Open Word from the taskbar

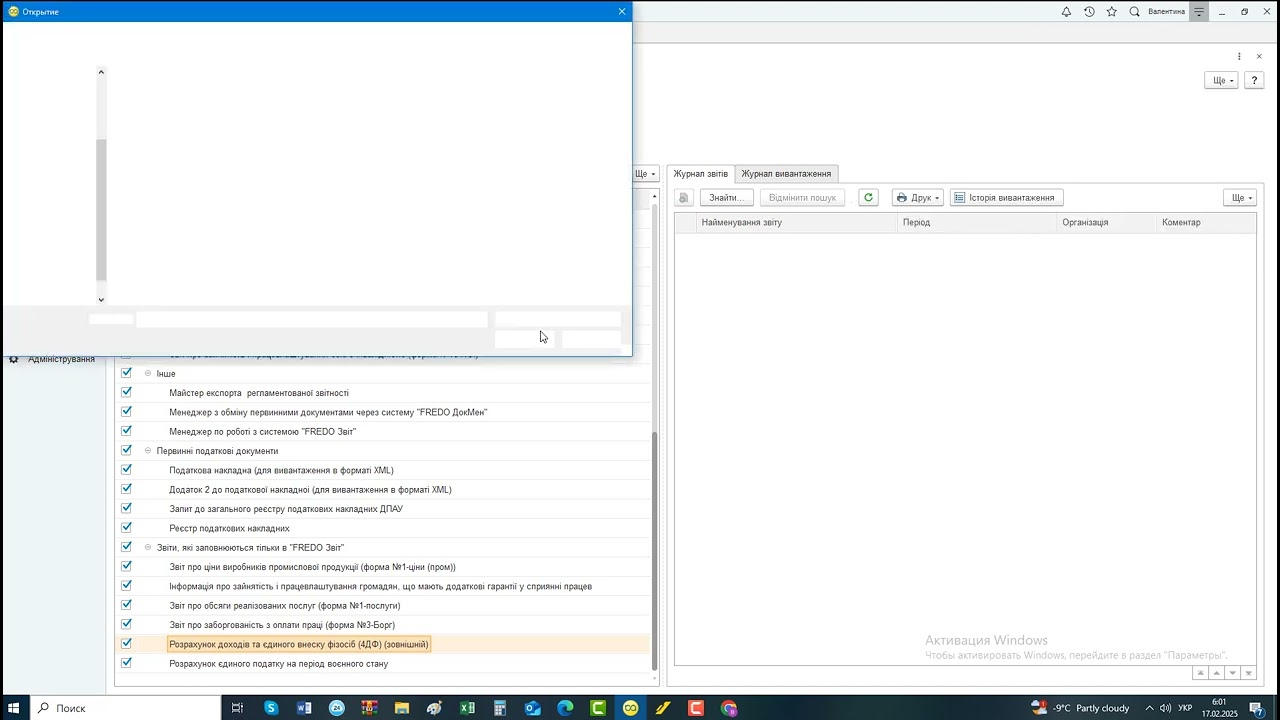tap(304, 708)
